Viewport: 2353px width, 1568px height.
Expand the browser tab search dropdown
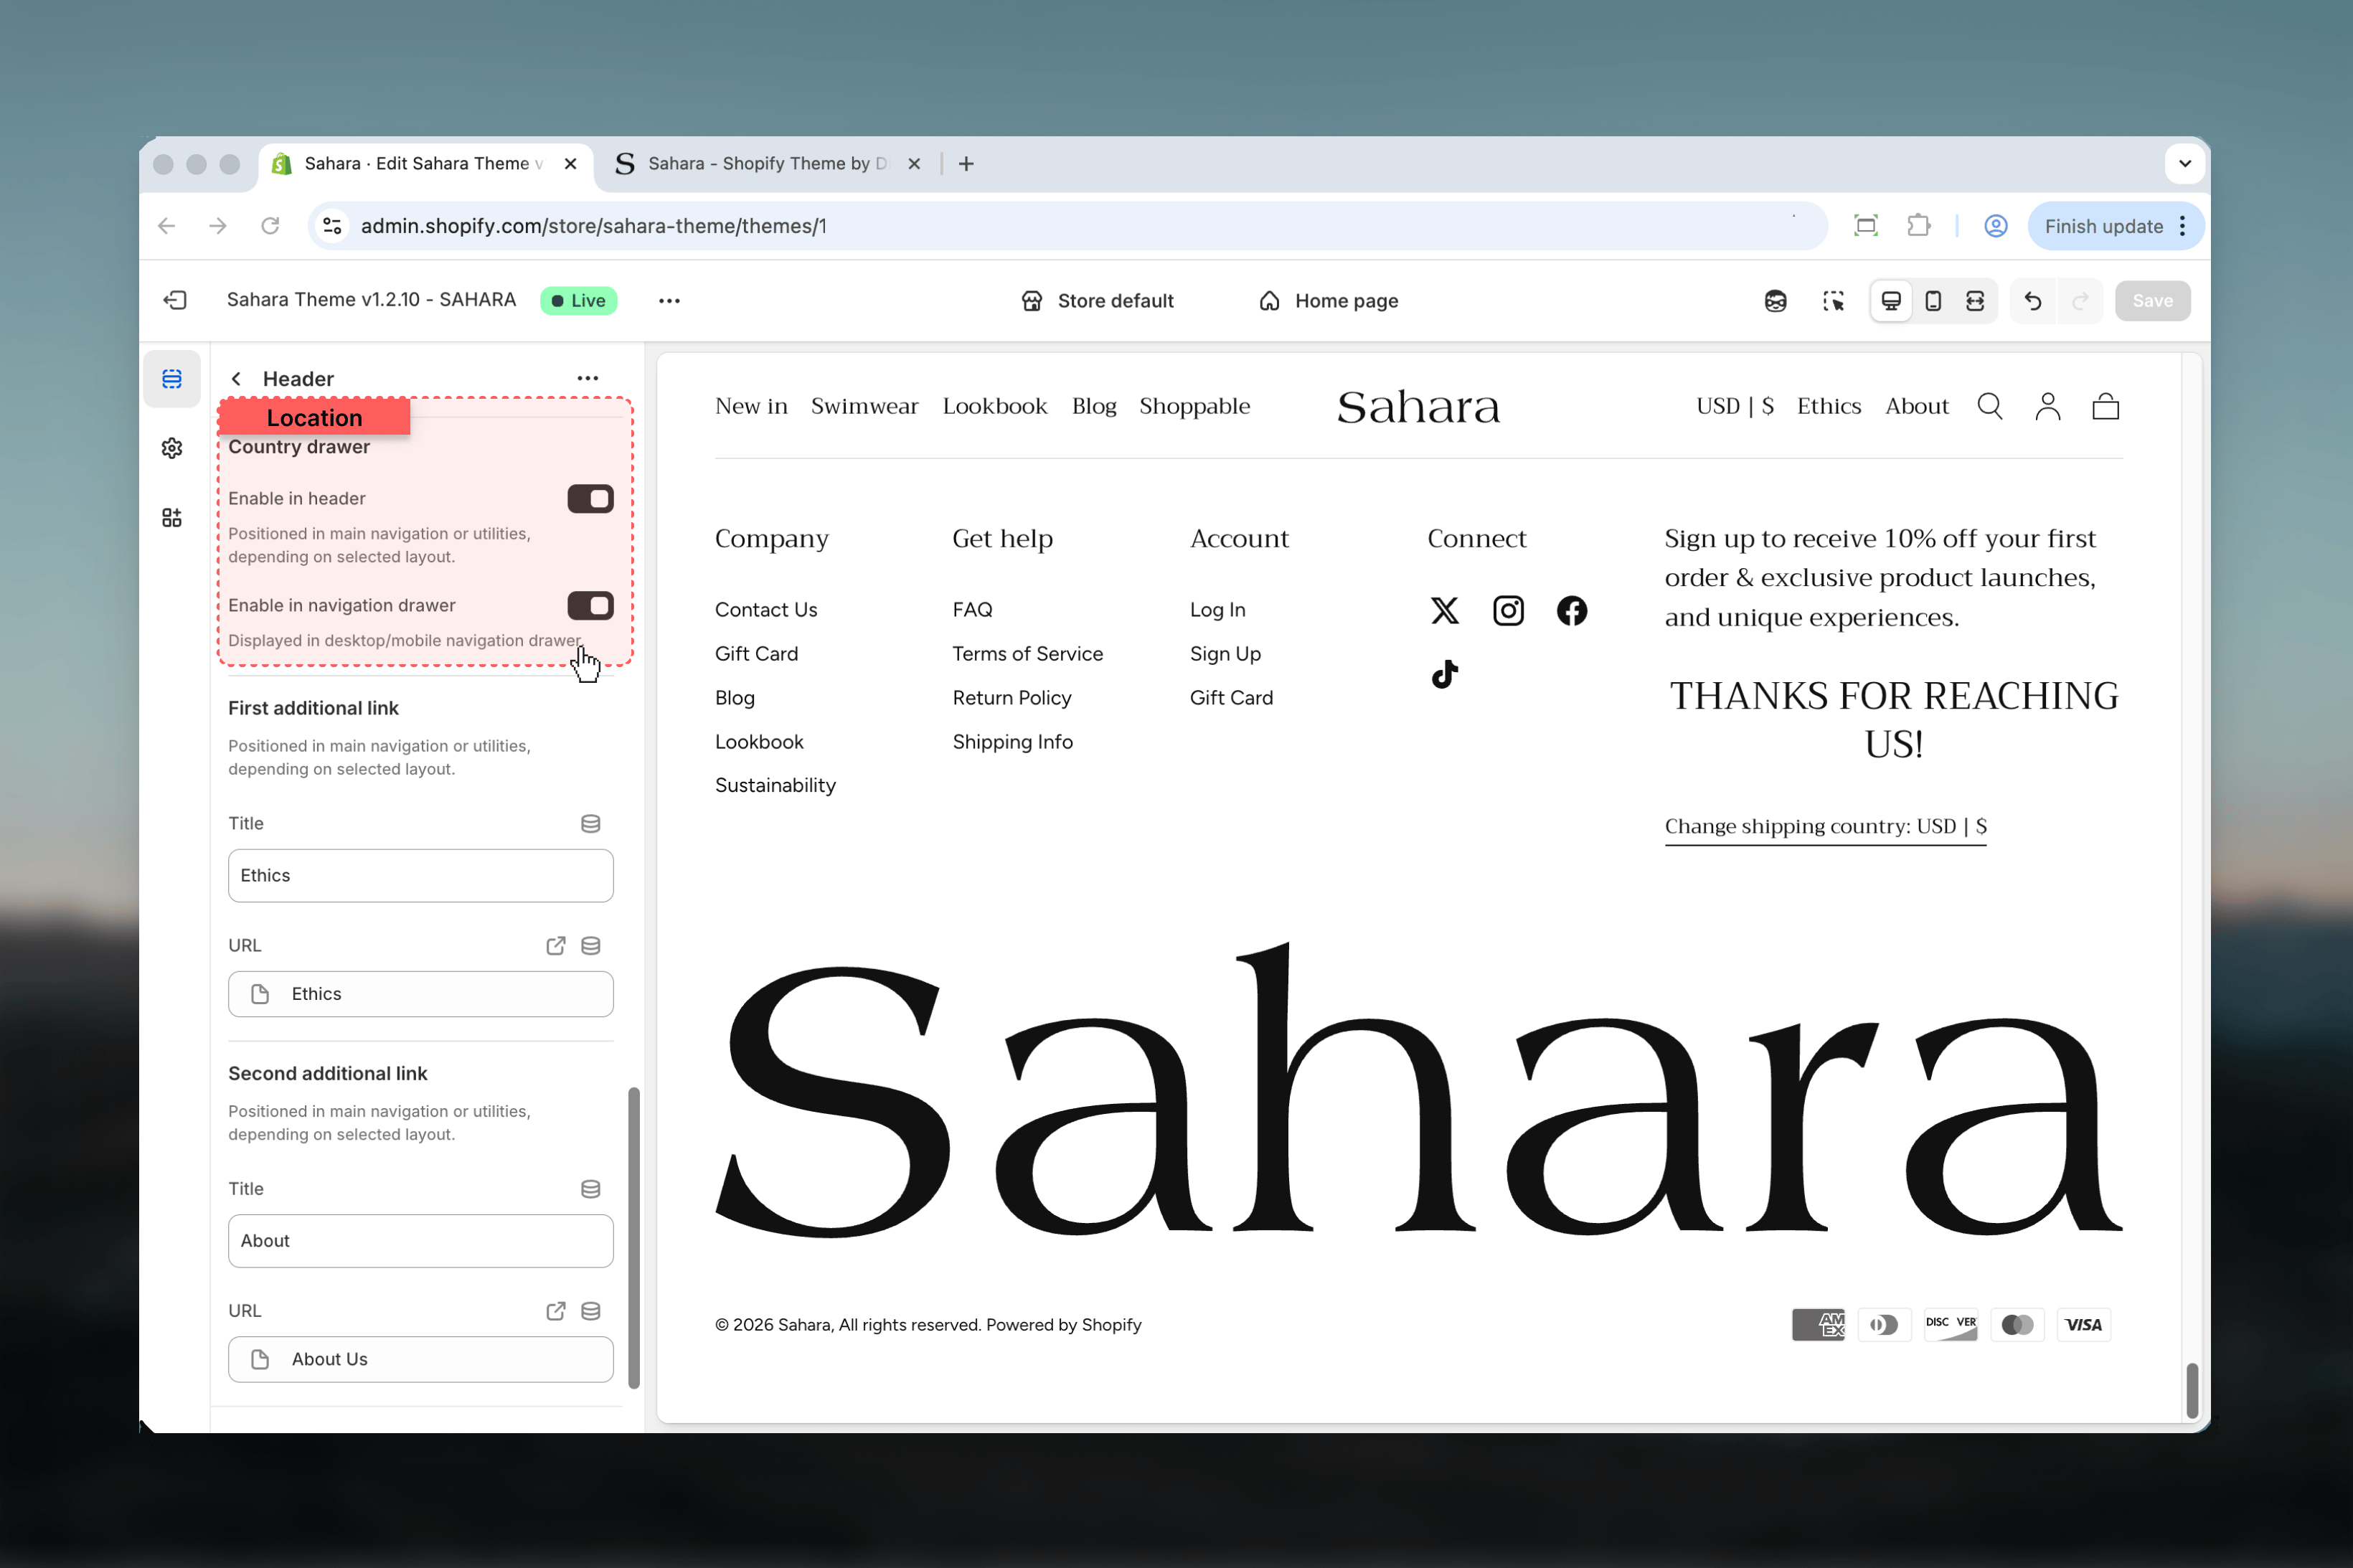pos(2184,163)
